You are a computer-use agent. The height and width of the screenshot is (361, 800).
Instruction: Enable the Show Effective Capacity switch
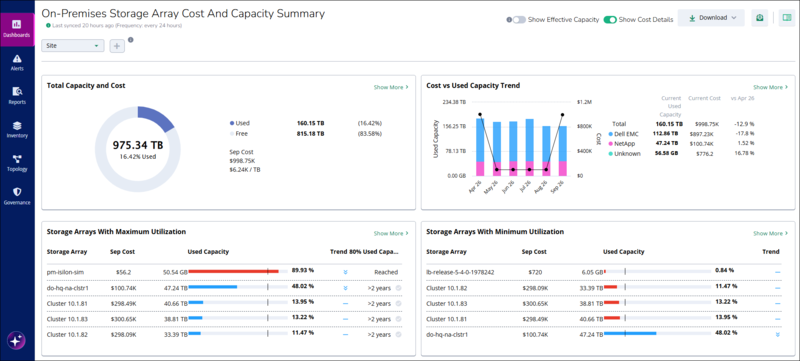click(519, 19)
